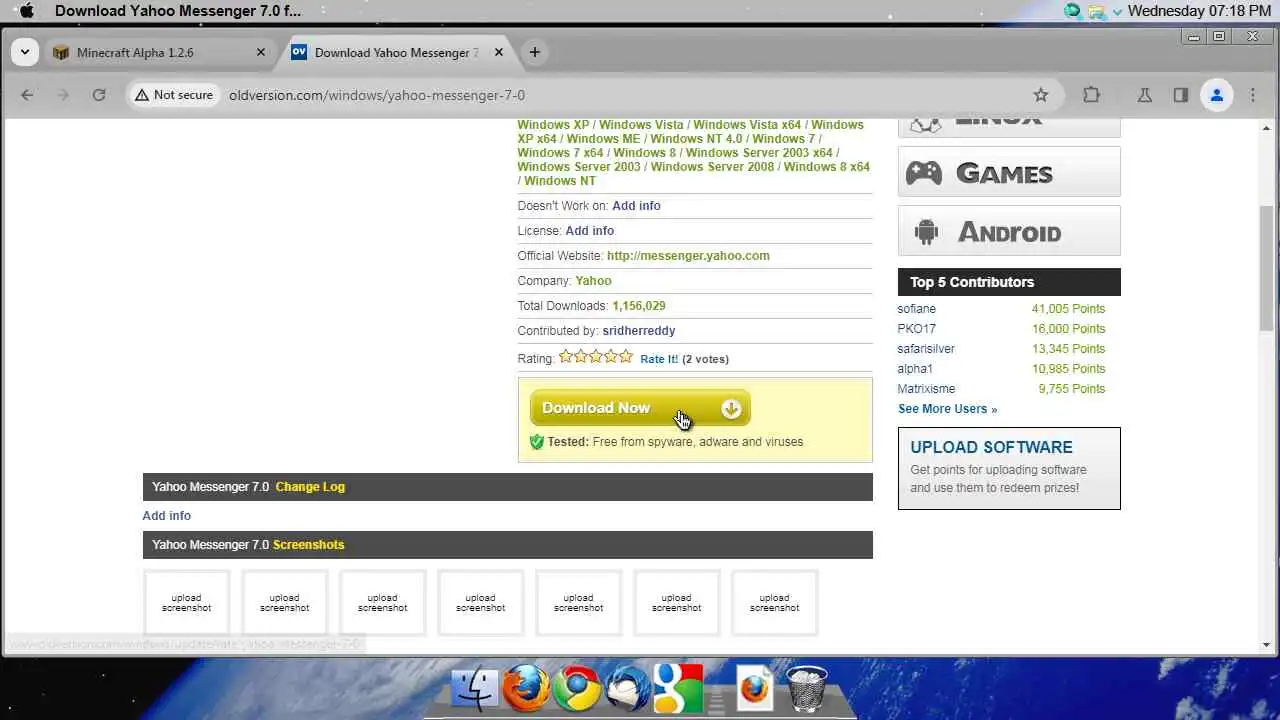
Task: Click the Not secure site info badge
Action: click(174, 95)
